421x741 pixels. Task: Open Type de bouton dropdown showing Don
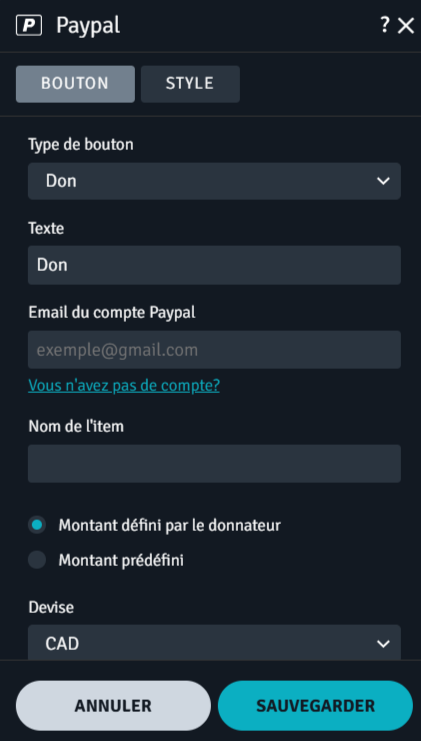[215, 181]
